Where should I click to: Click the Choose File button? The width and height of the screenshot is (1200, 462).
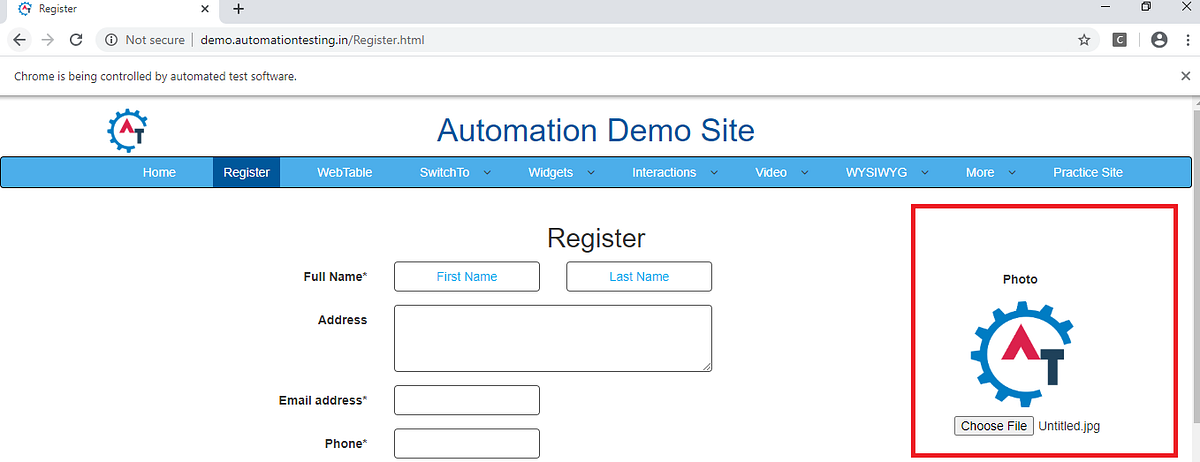(994, 426)
